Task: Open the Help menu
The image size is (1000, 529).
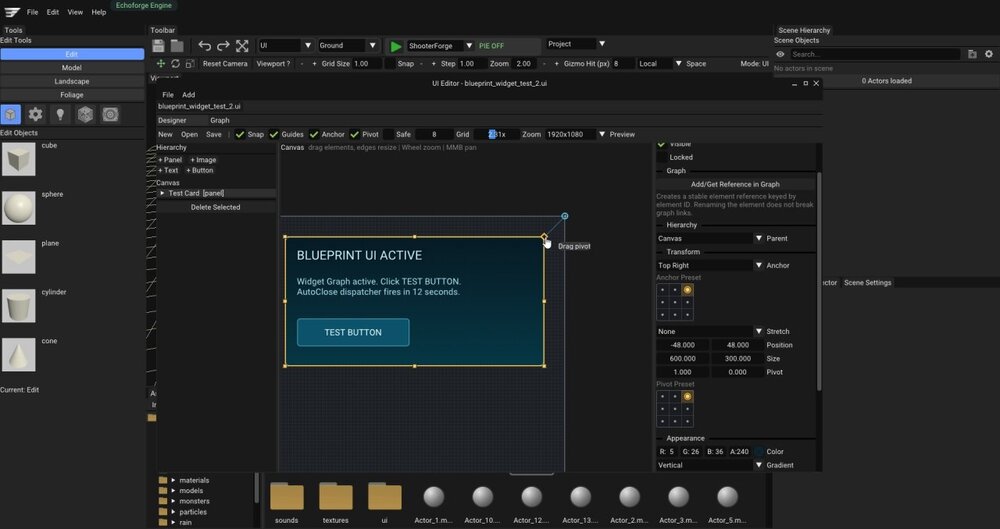Action: (99, 12)
